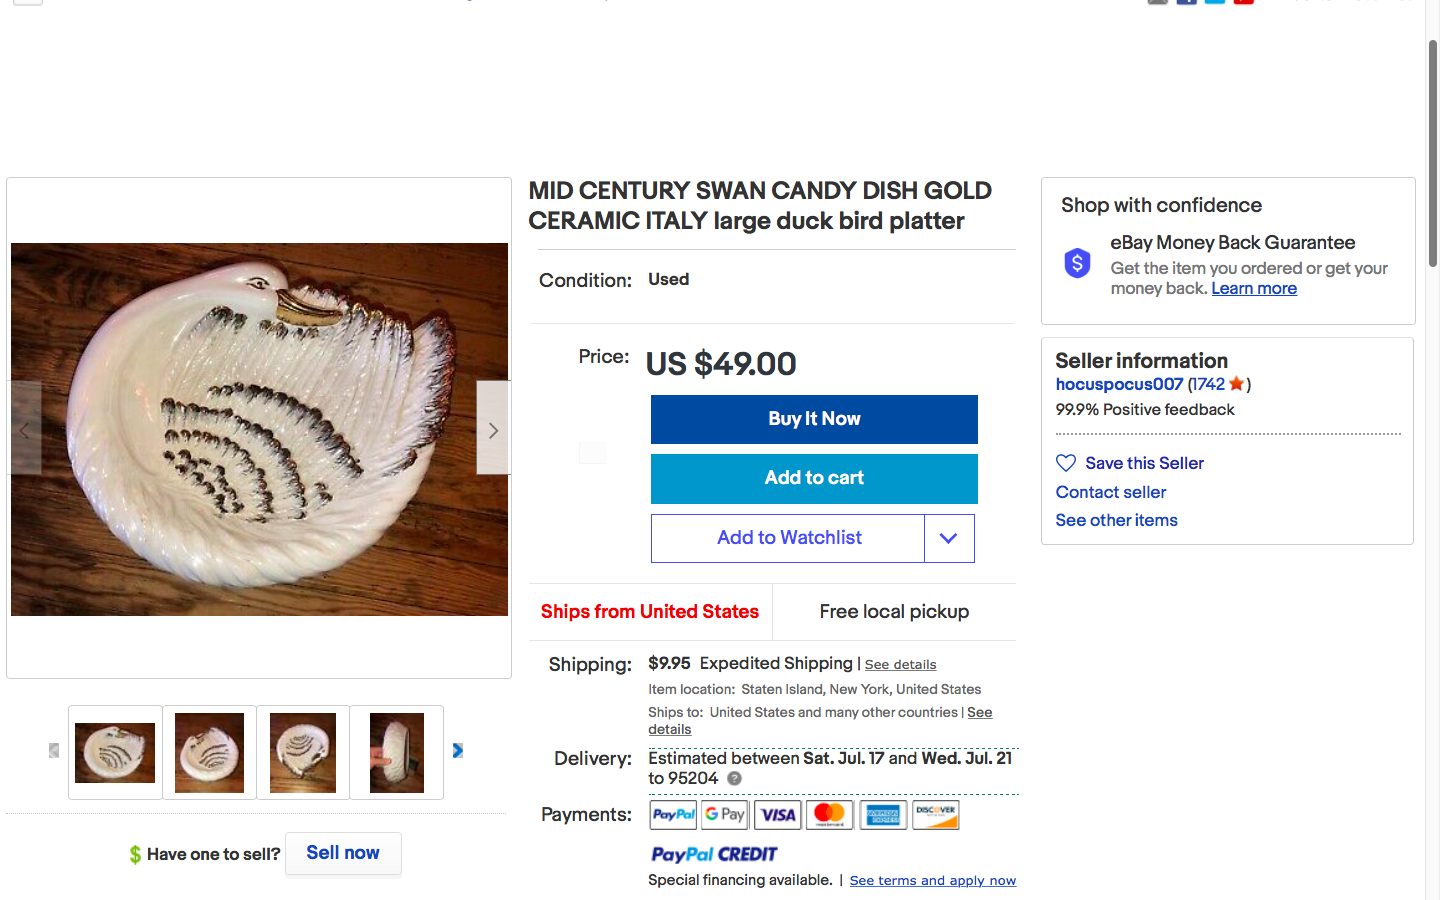The height and width of the screenshot is (900, 1440).
Task: Click the page vertical scrollbar
Action: (x=1432, y=150)
